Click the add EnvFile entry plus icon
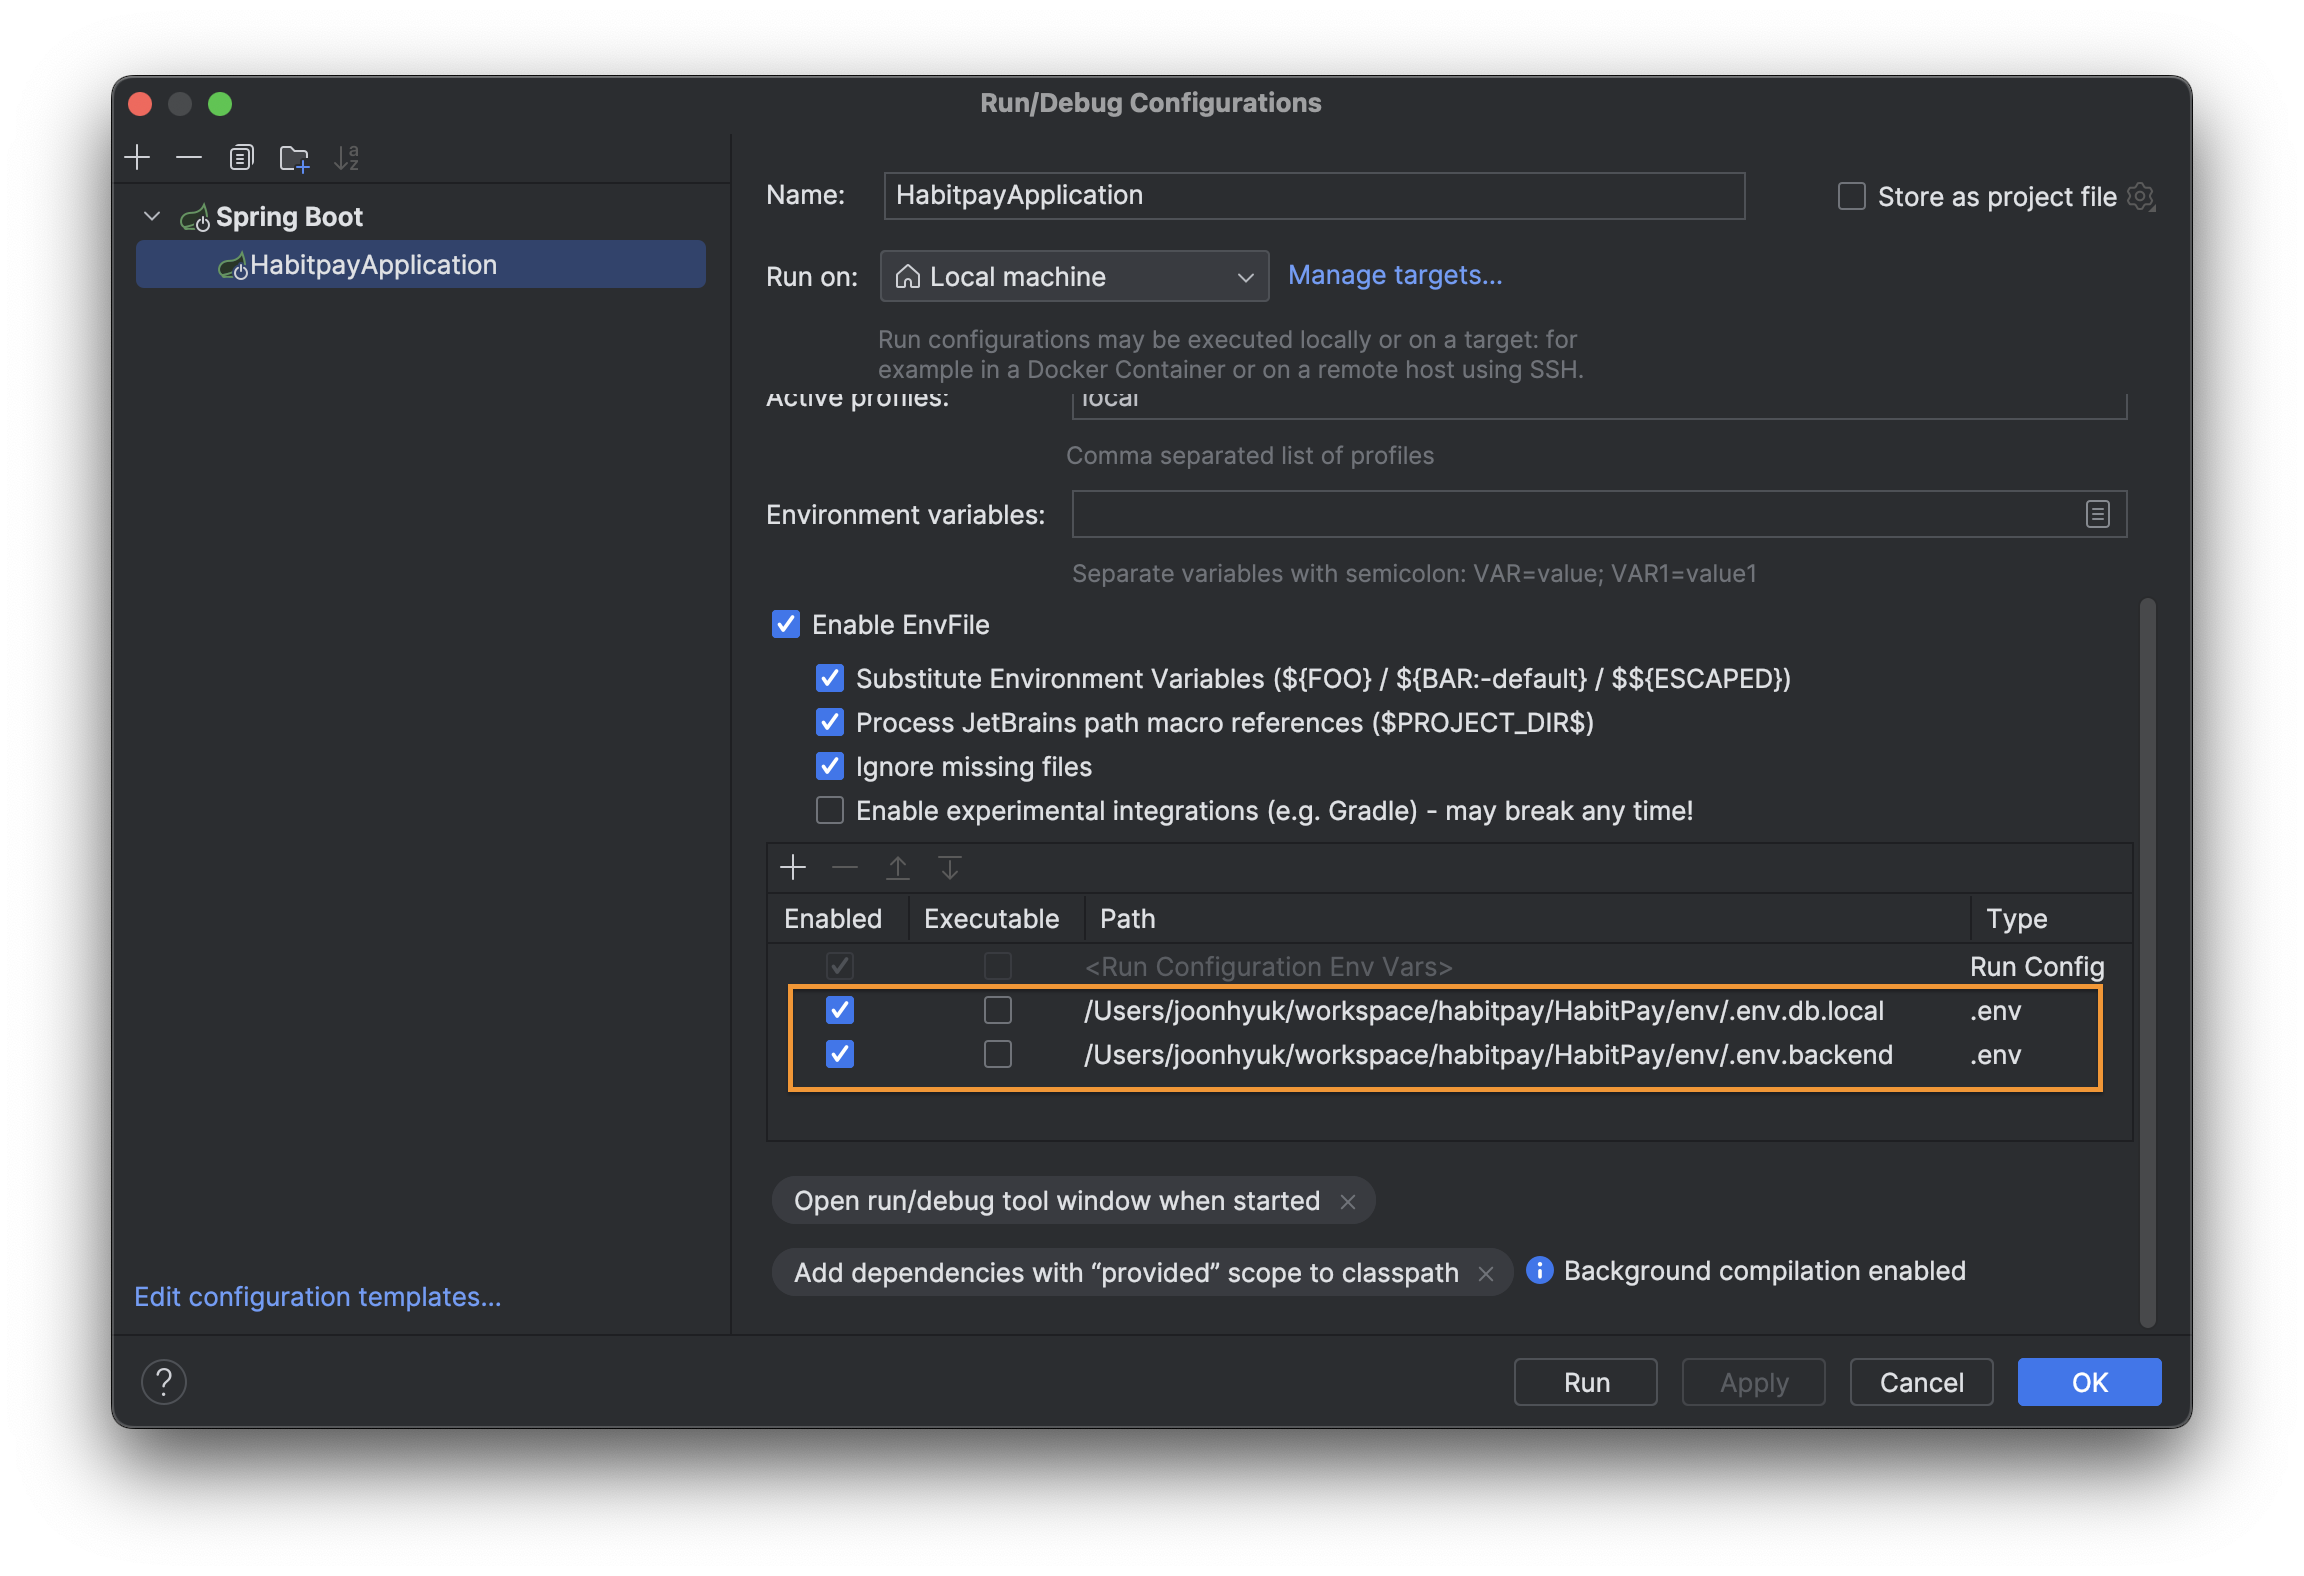Screen dimensions: 2304x1576 click(x=792, y=867)
